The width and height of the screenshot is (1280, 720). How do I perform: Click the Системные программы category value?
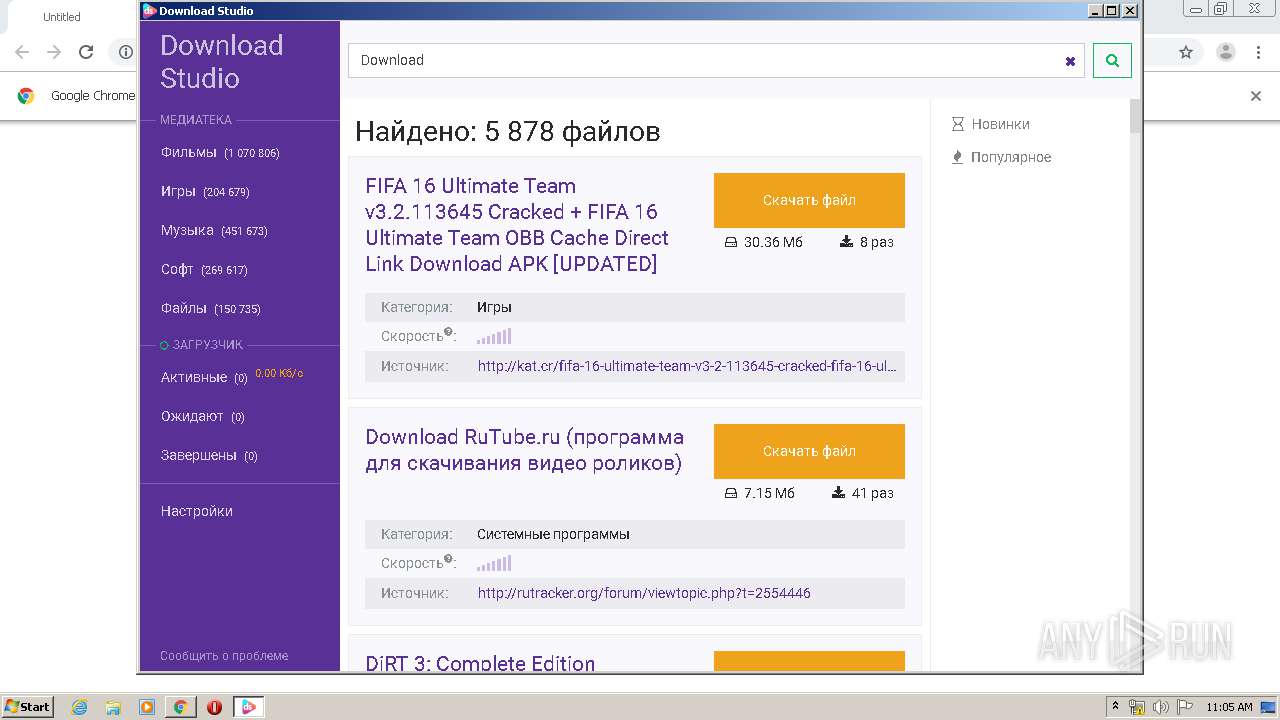pyautogui.click(x=553, y=534)
